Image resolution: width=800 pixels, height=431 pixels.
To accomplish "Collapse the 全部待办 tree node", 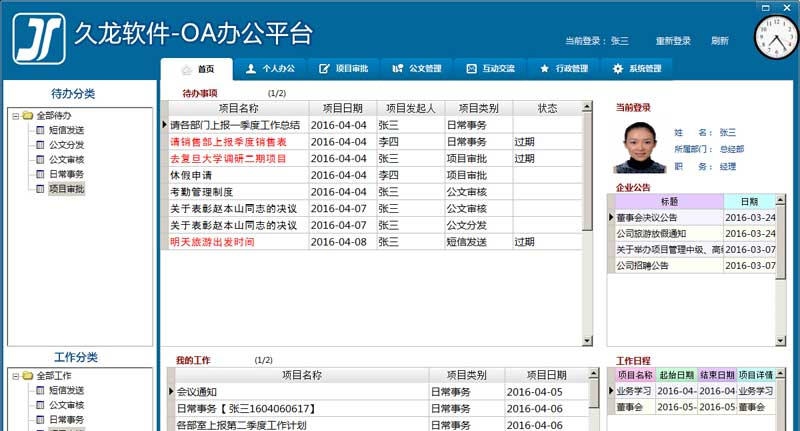I will 15,116.
